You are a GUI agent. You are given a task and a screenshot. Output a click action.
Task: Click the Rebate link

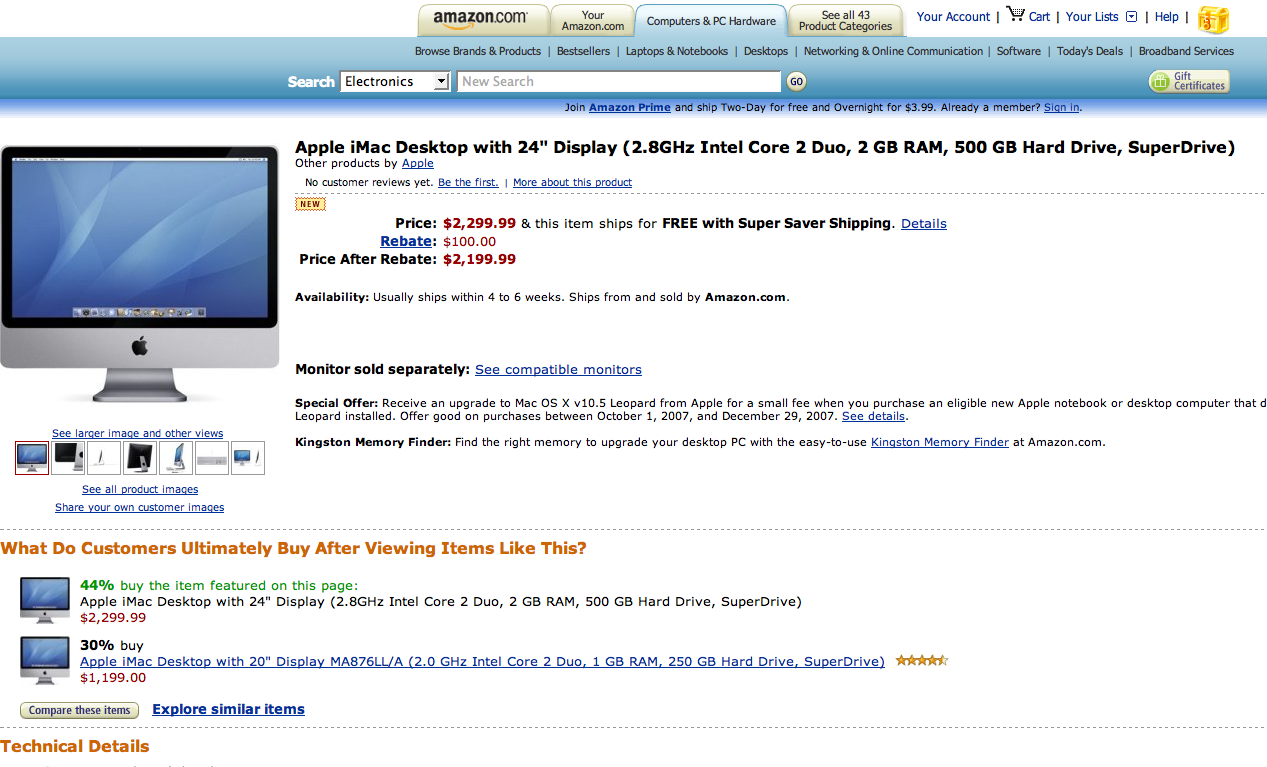point(406,241)
